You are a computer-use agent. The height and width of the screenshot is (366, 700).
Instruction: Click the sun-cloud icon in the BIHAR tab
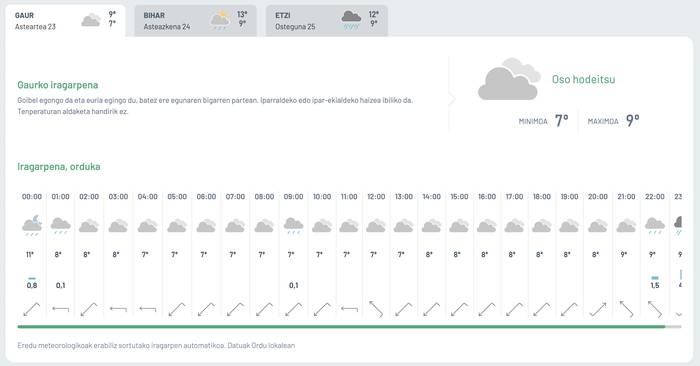[x=221, y=21]
